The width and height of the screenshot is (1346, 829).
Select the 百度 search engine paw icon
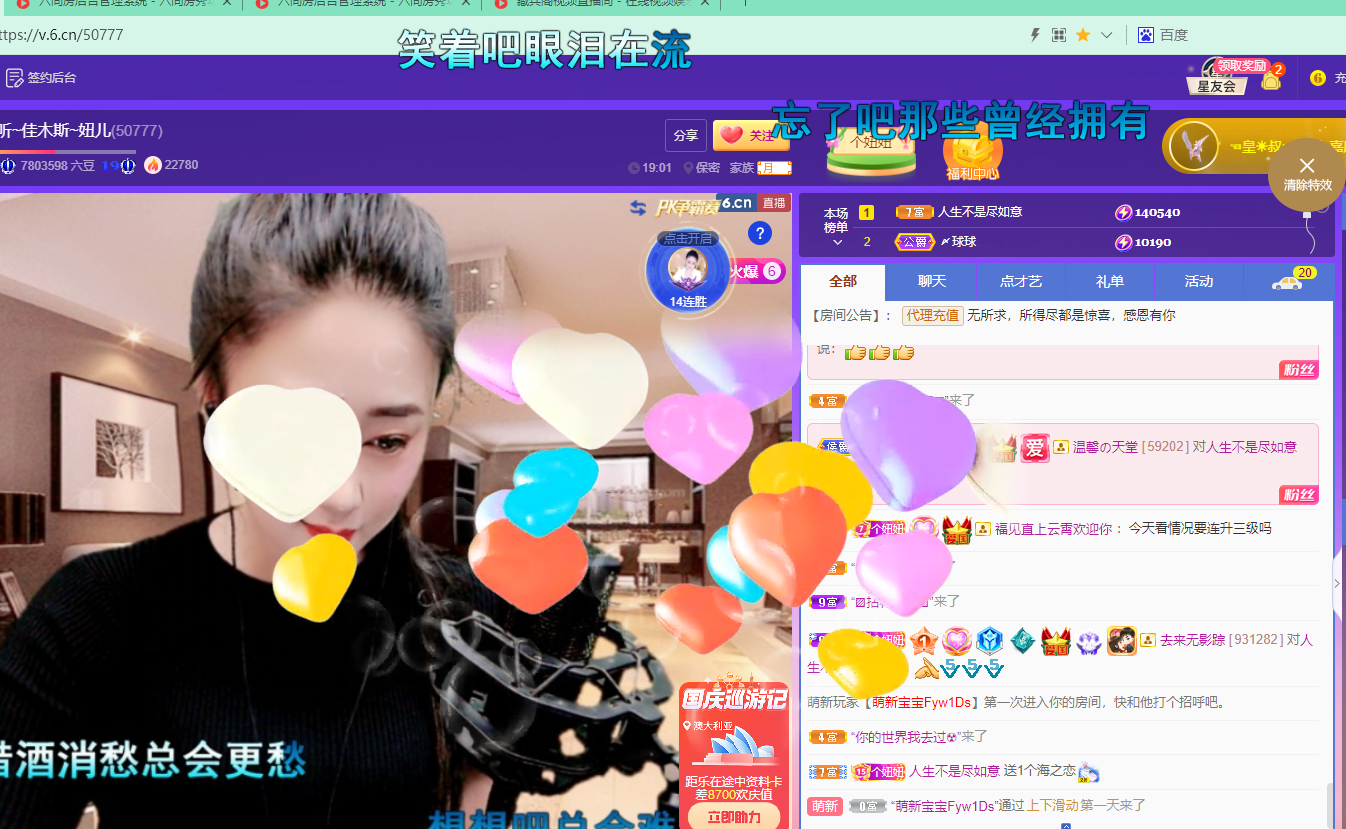tap(1146, 35)
